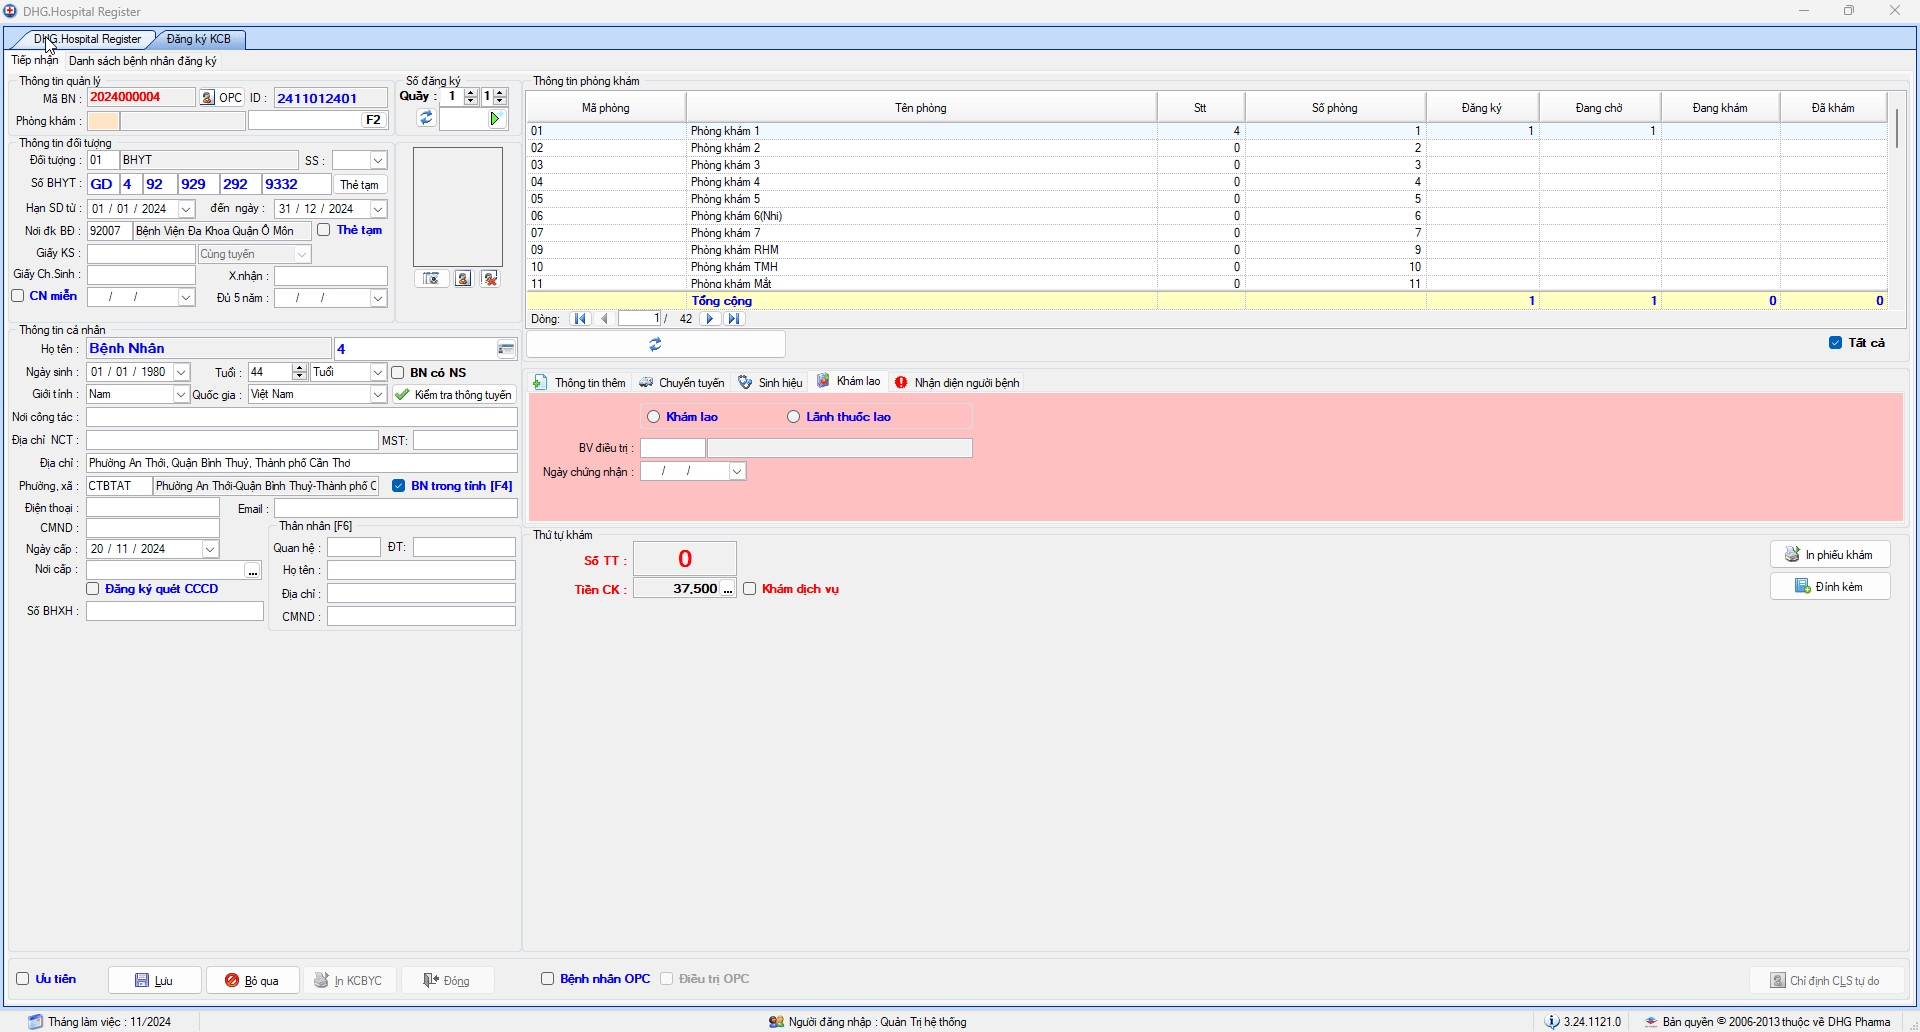This screenshot has height=1032, width=1920.
Task: Click the user icon by Người đăng nhập
Action: (776, 1021)
